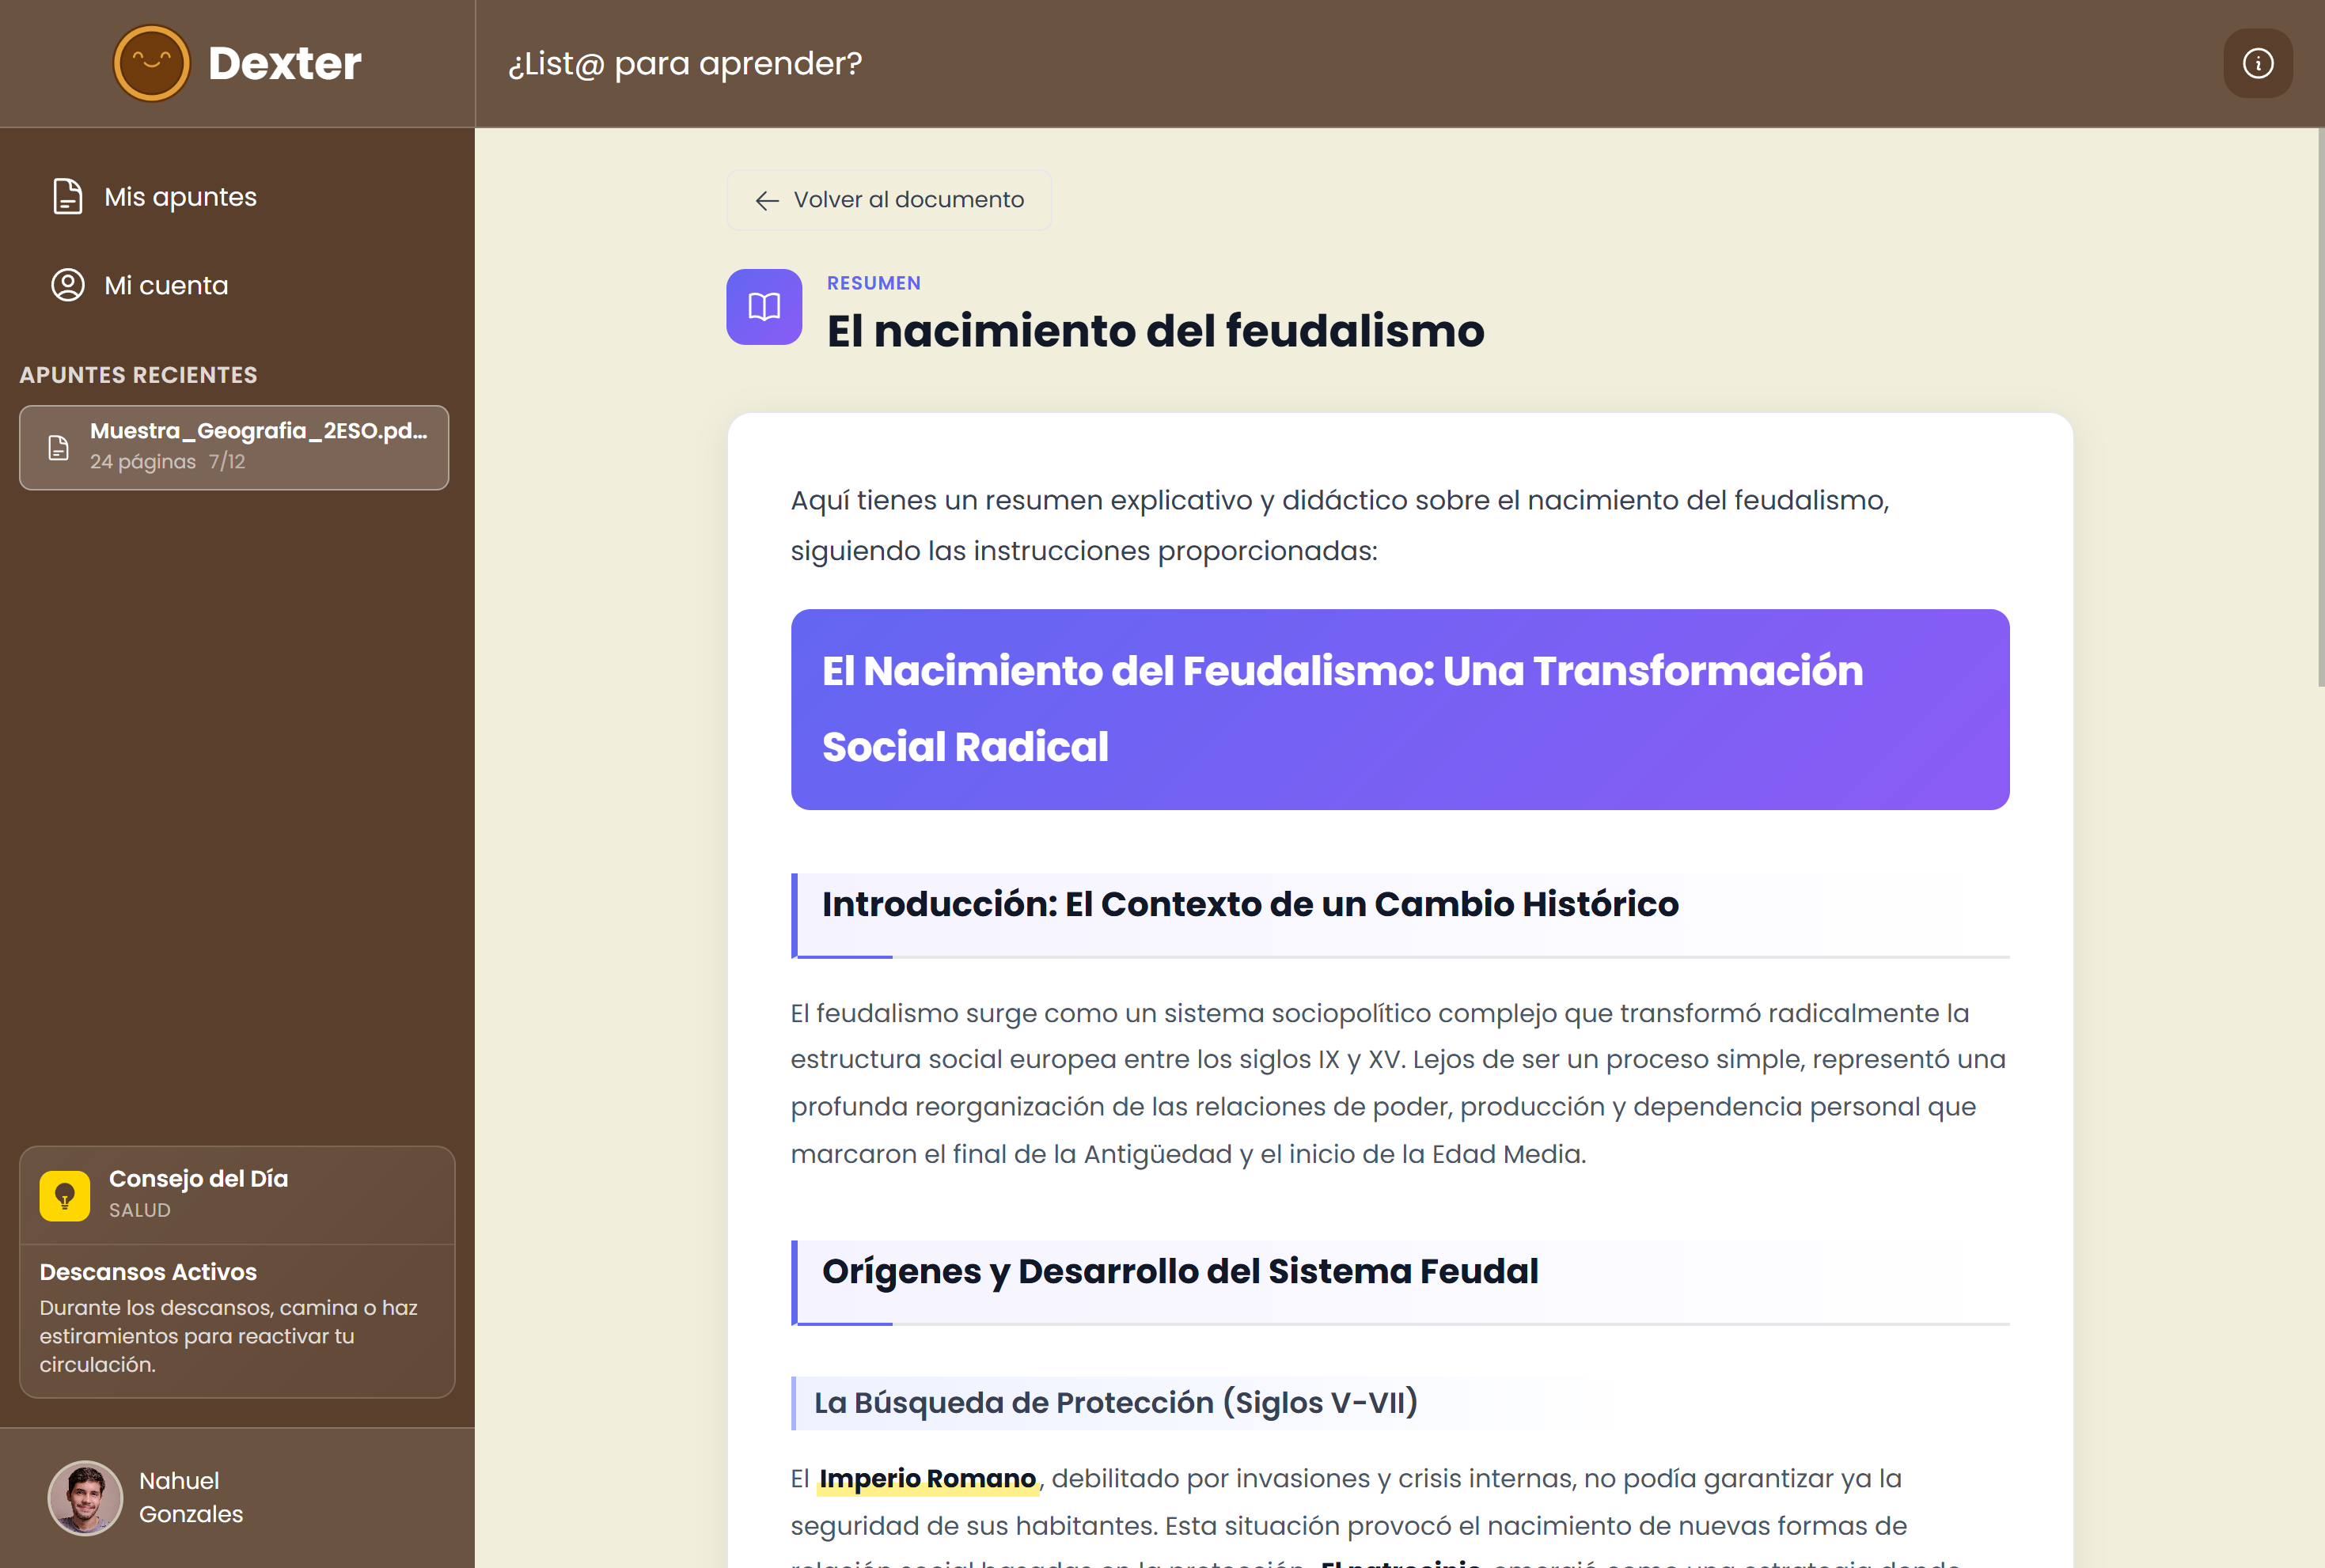Click the RESUMEN label text
Screen dimensions: 2325x1568
click(x=873, y=283)
